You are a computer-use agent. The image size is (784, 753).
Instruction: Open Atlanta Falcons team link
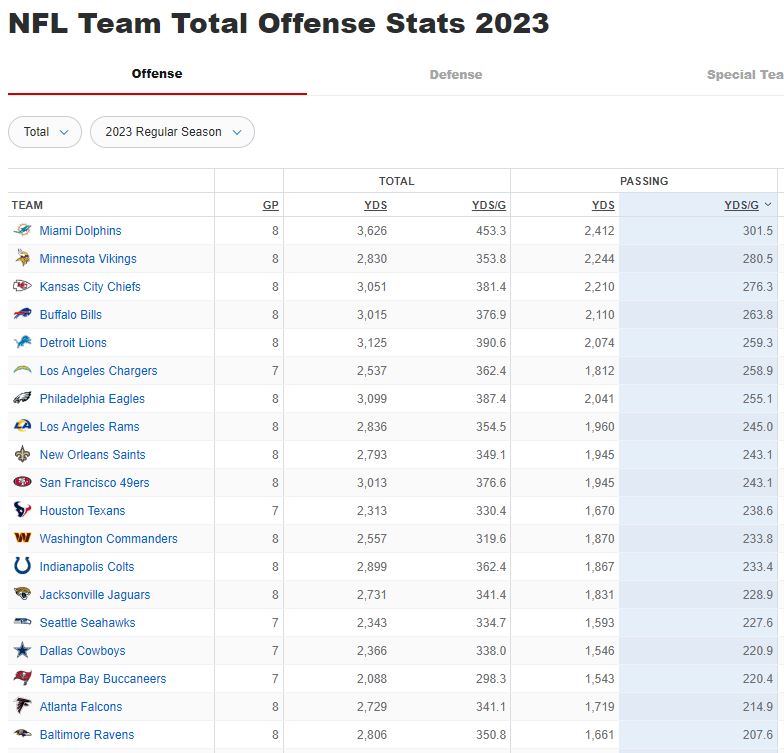pos(81,706)
